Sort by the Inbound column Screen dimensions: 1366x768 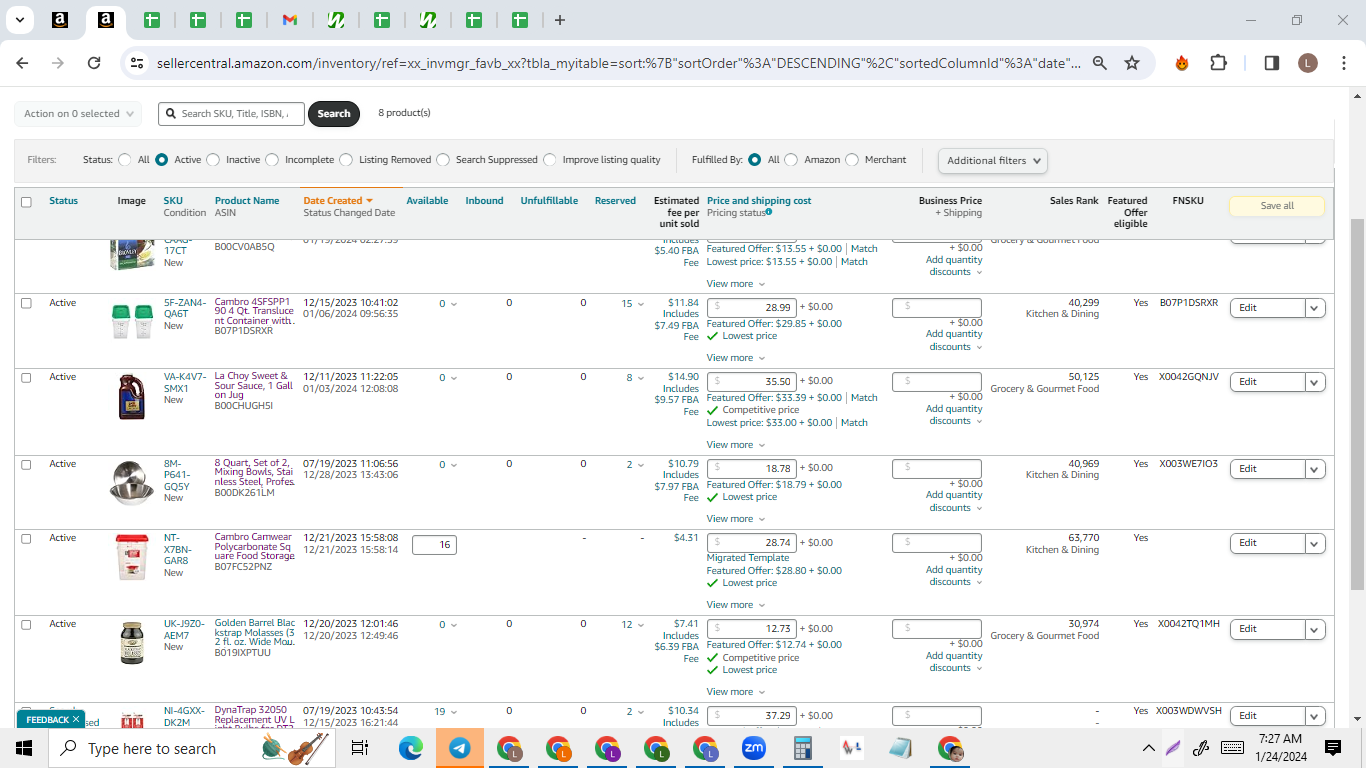click(x=484, y=201)
